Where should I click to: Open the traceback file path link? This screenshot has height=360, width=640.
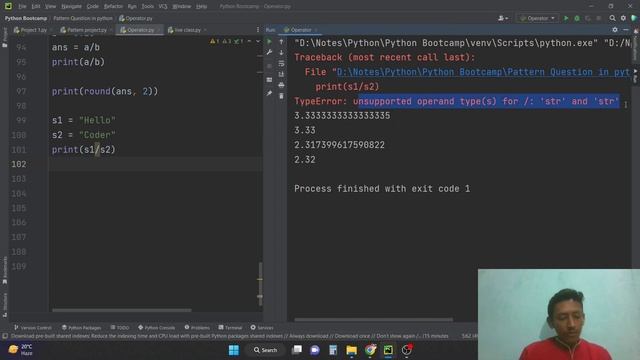[x=483, y=72]
